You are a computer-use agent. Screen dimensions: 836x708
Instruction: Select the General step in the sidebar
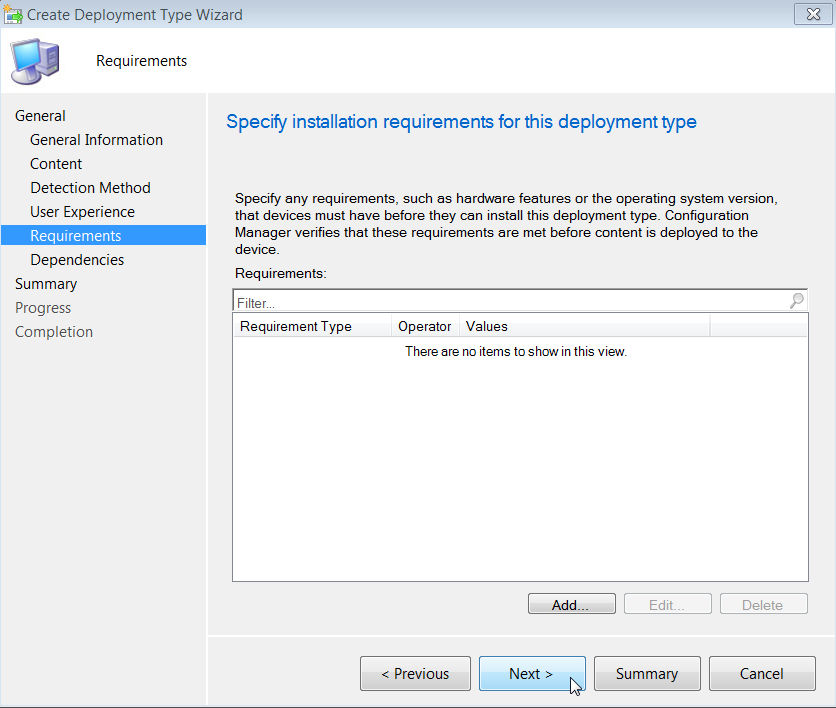point(40,115)
